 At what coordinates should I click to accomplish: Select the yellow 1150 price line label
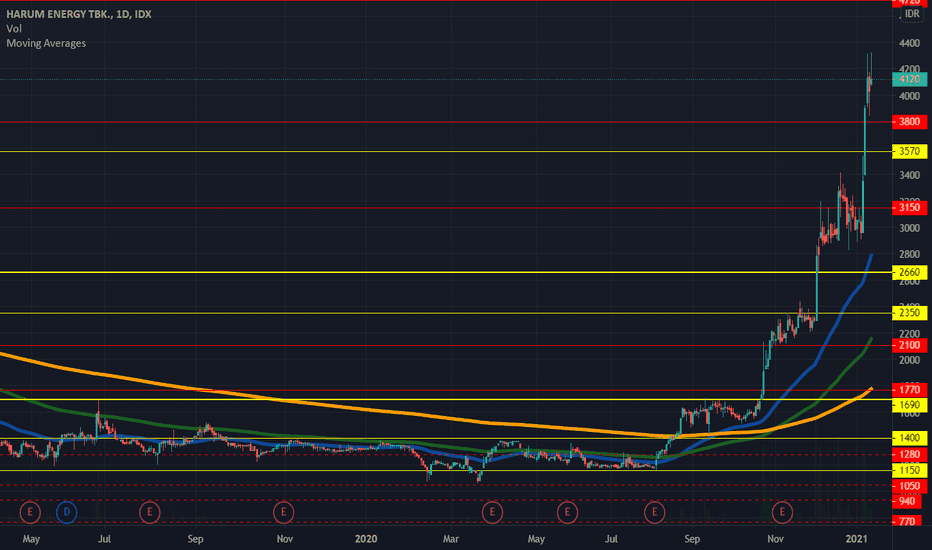909,470
